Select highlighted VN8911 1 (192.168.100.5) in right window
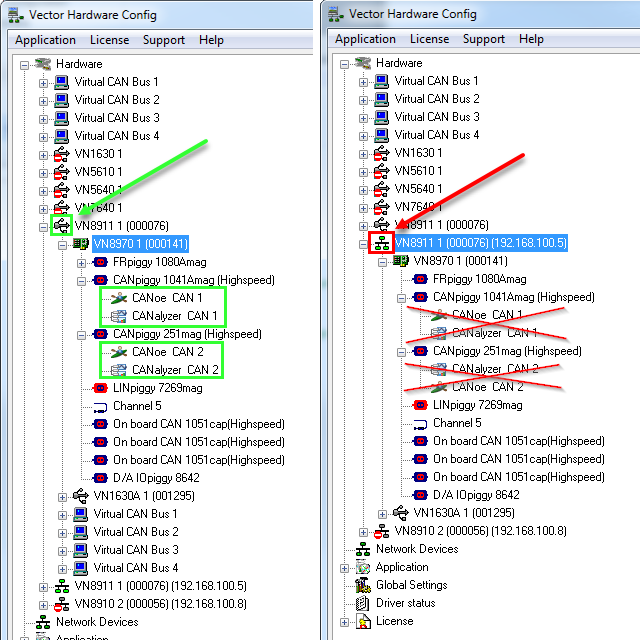Screen dimensions: 640x640 click(480, 243)
